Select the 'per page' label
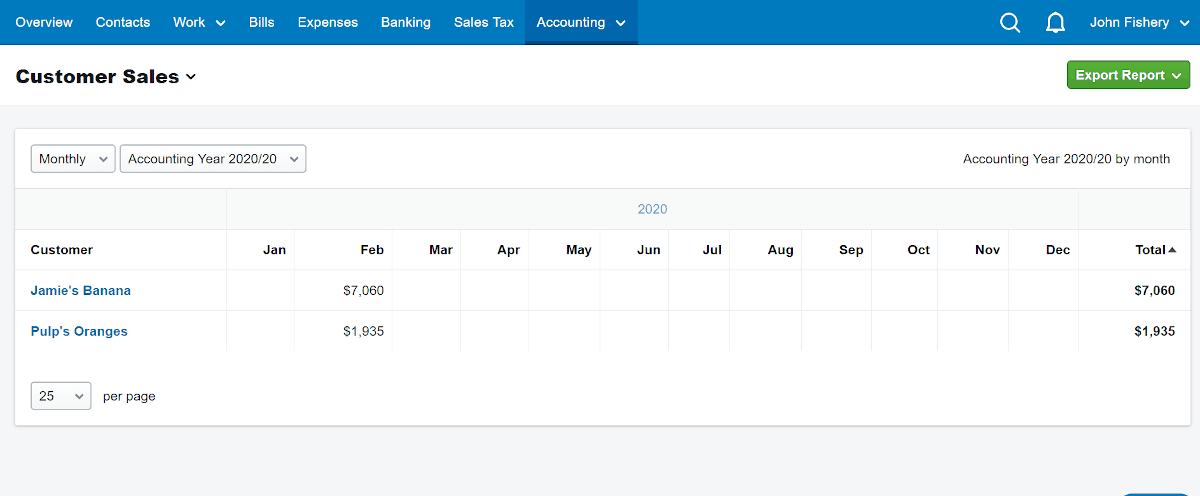This screenshot has width=1200, height=496. 129,396
